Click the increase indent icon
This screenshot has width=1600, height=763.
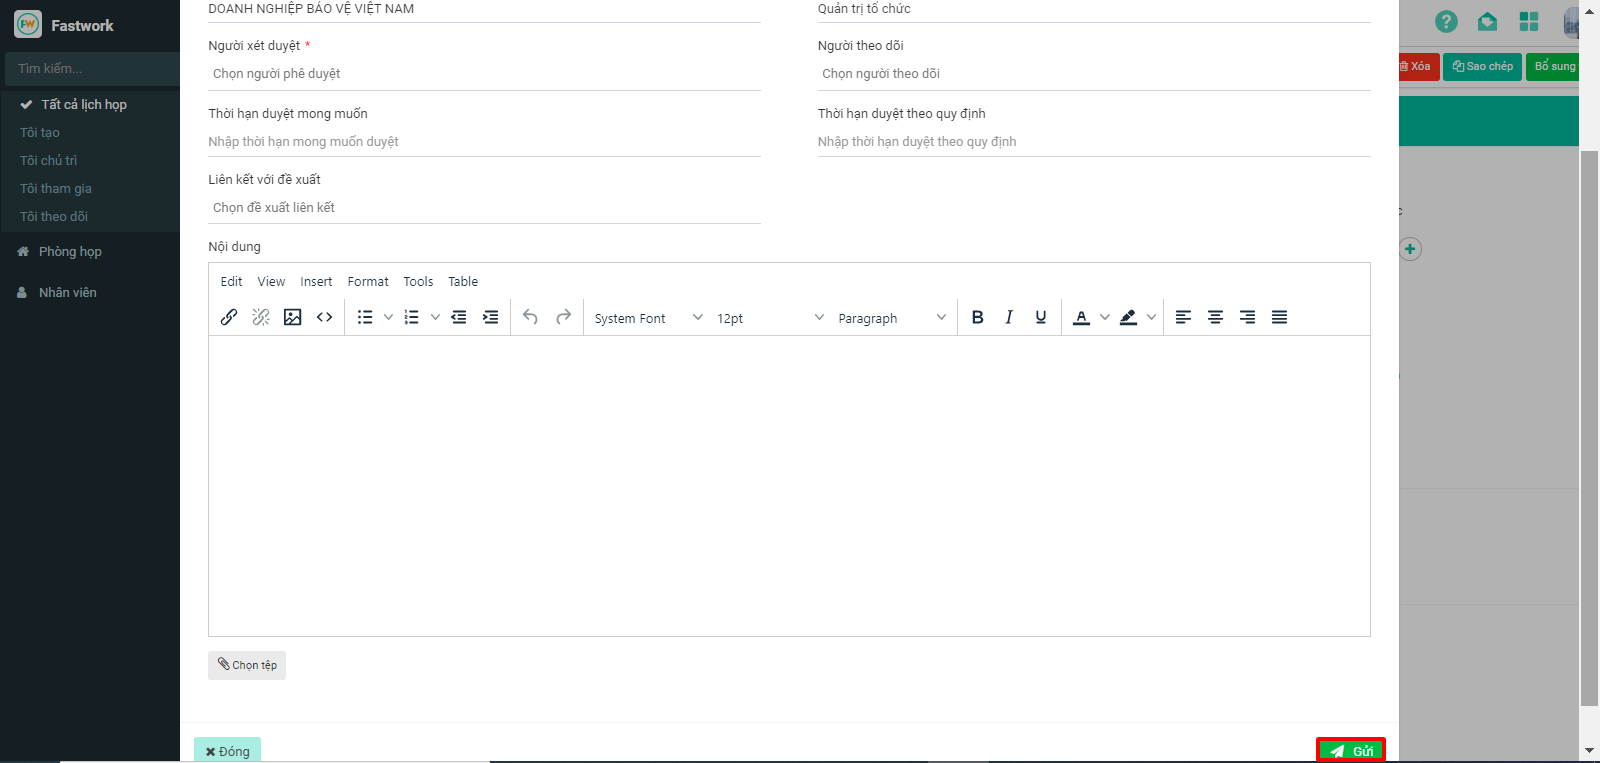coord(490,317)
